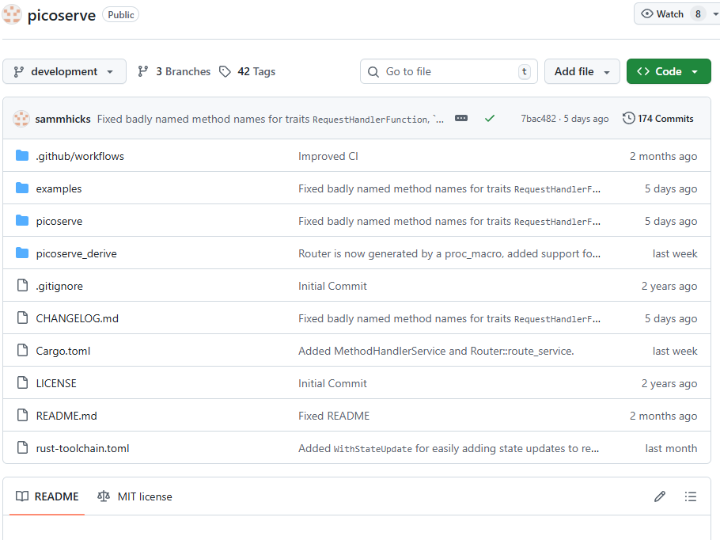Open the README outline list icon
This screenshot has width=720, height=540.
[x=690, y=496]
